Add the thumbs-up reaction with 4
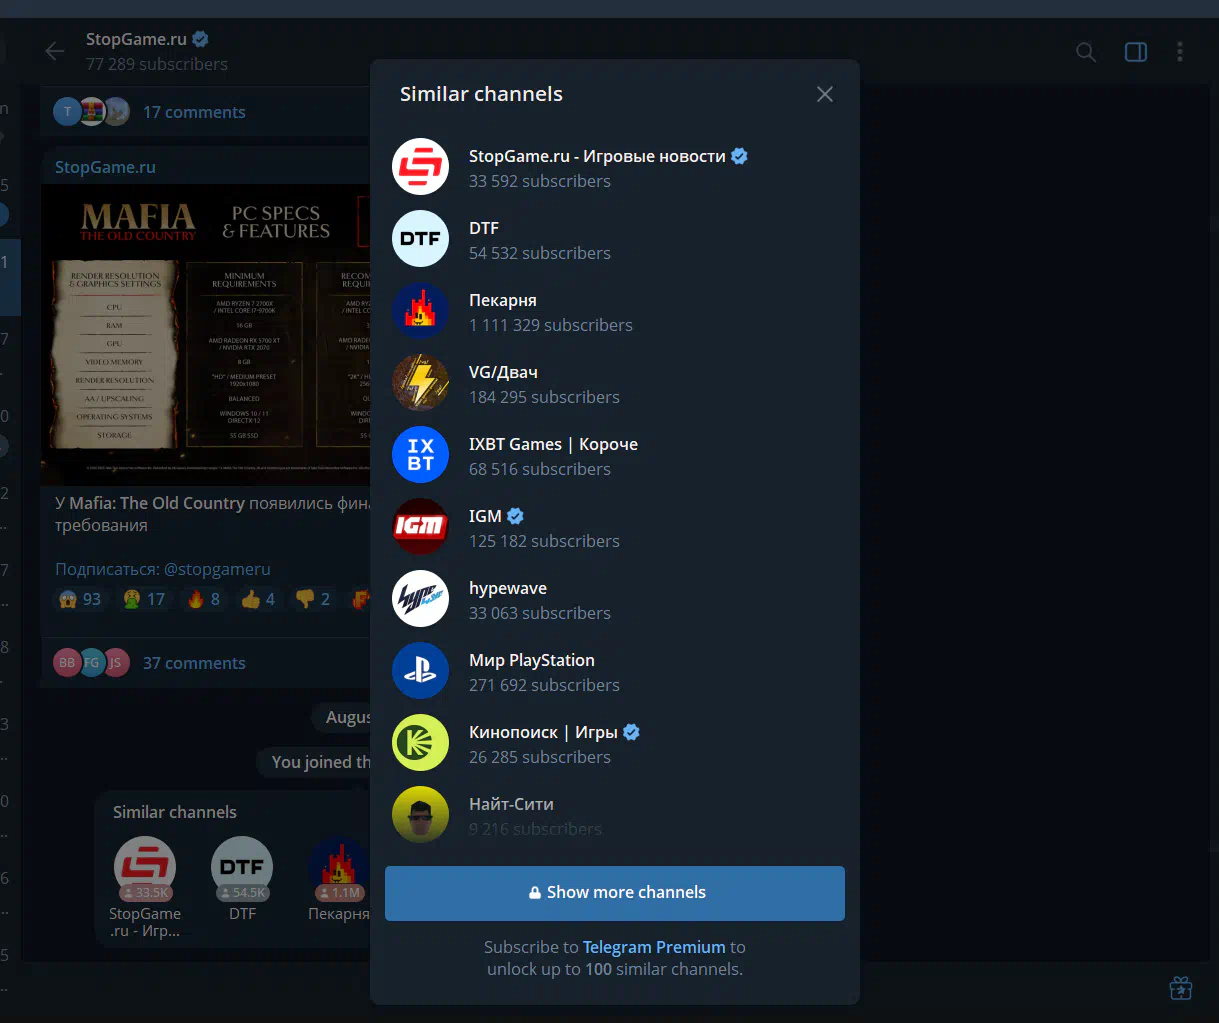The image size is (1219, 1023). [259, 599]
